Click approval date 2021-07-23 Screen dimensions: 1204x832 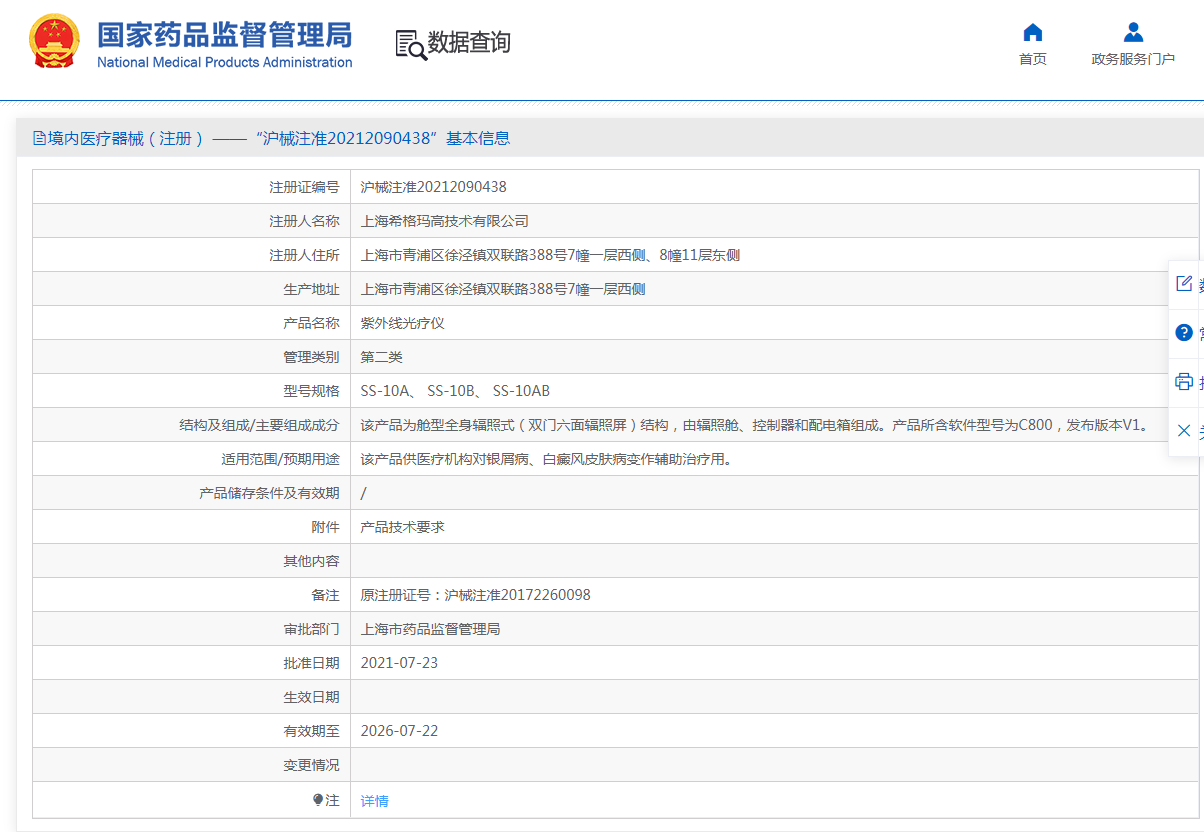coord(399,663)
